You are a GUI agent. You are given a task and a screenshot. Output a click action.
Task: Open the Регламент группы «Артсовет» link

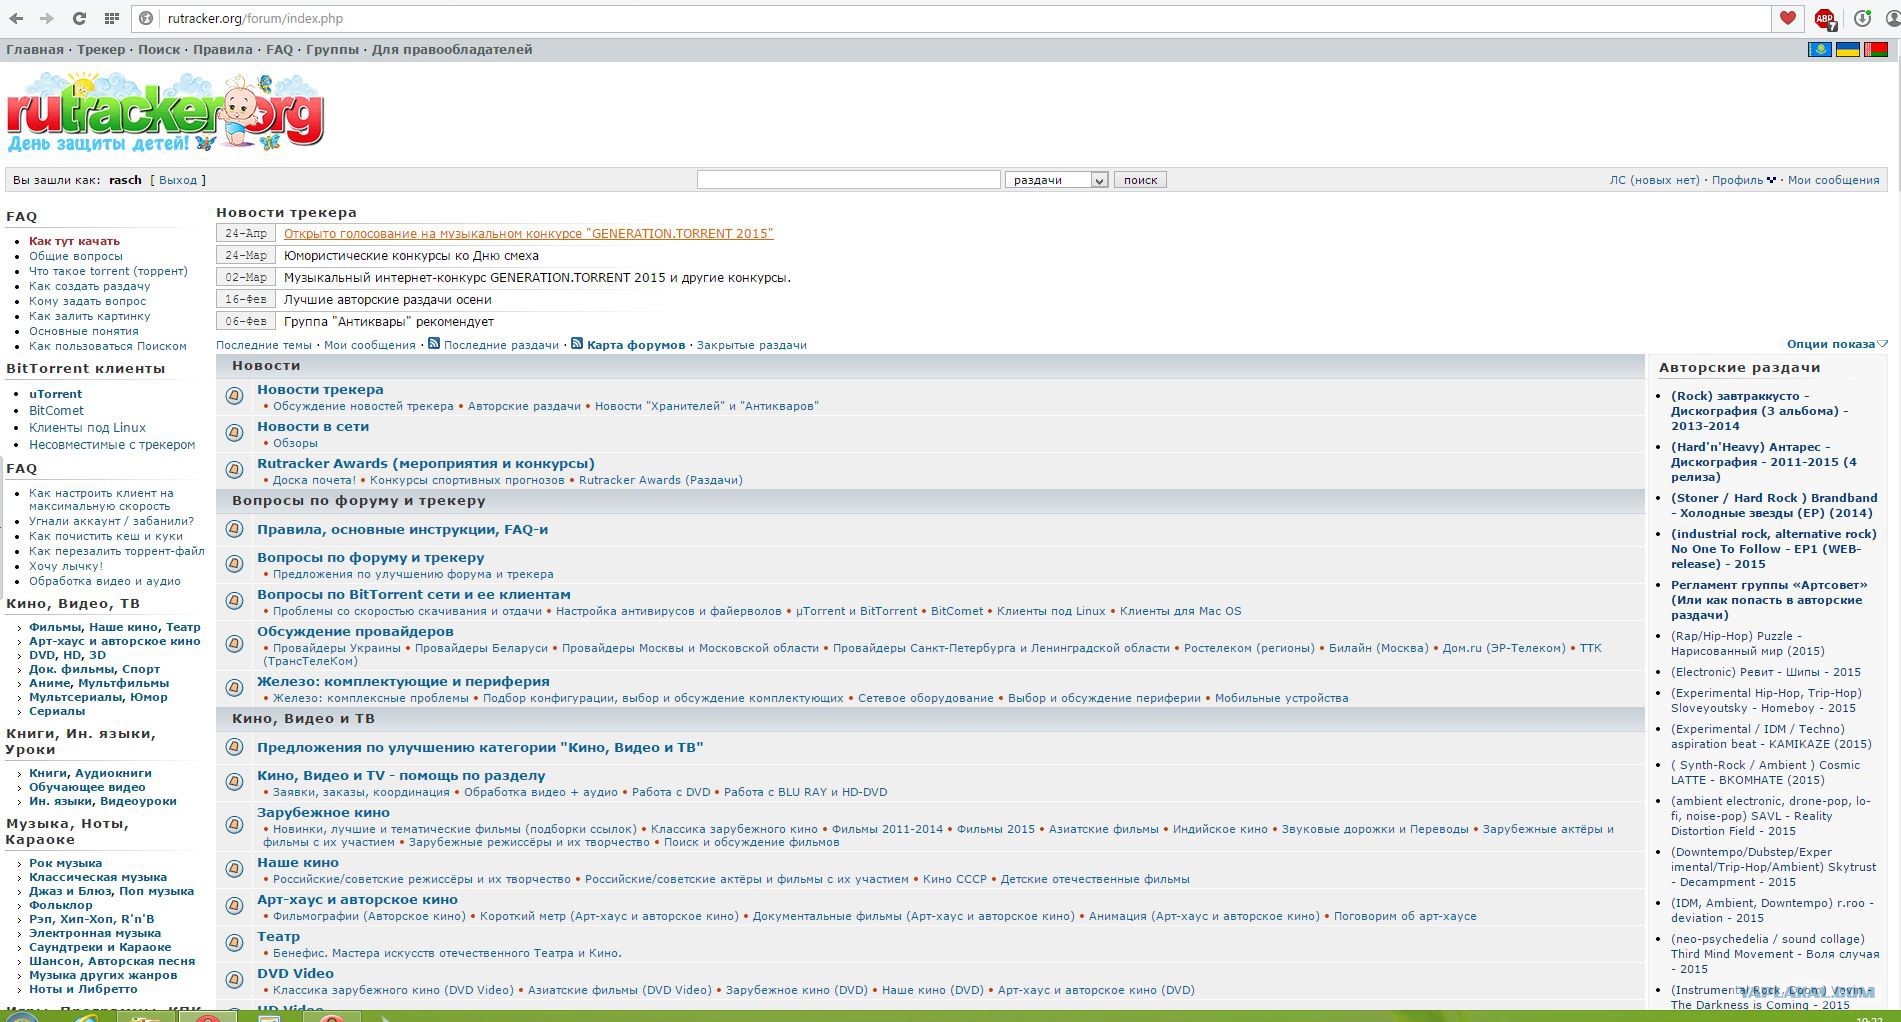(x=1769, y=600)
